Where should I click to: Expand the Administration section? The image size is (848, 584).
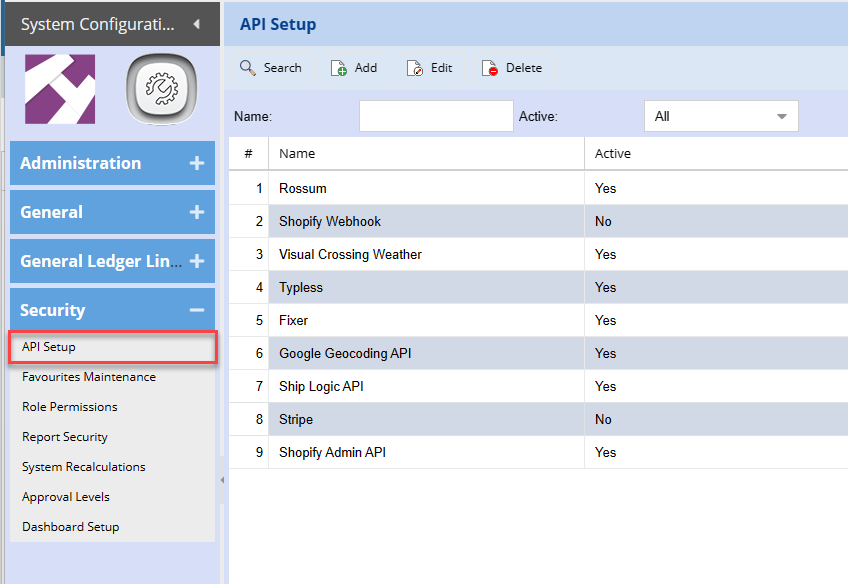point(196,163)
